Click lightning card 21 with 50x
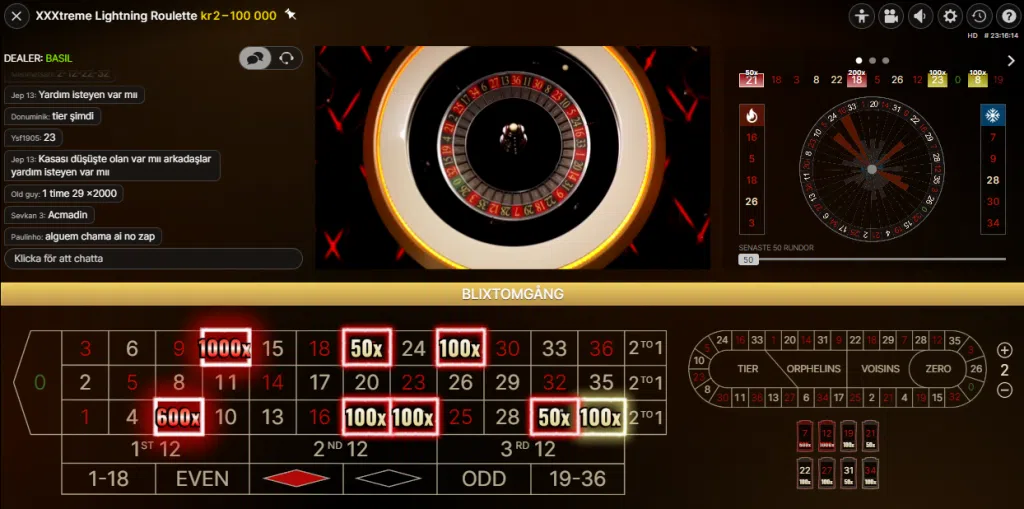1024x509 pixels. click(870, 435)
